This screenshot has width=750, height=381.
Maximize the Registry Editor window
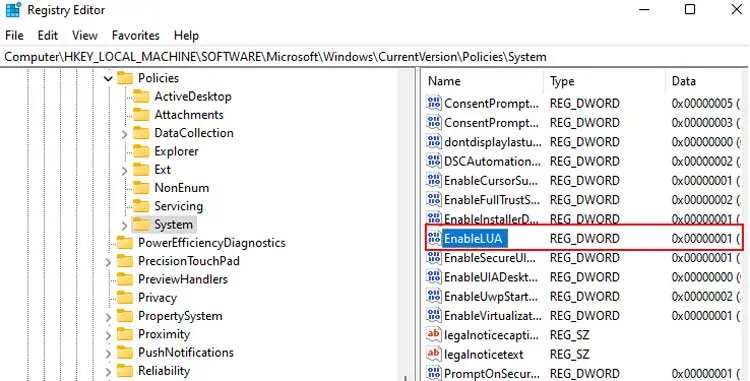690,10
